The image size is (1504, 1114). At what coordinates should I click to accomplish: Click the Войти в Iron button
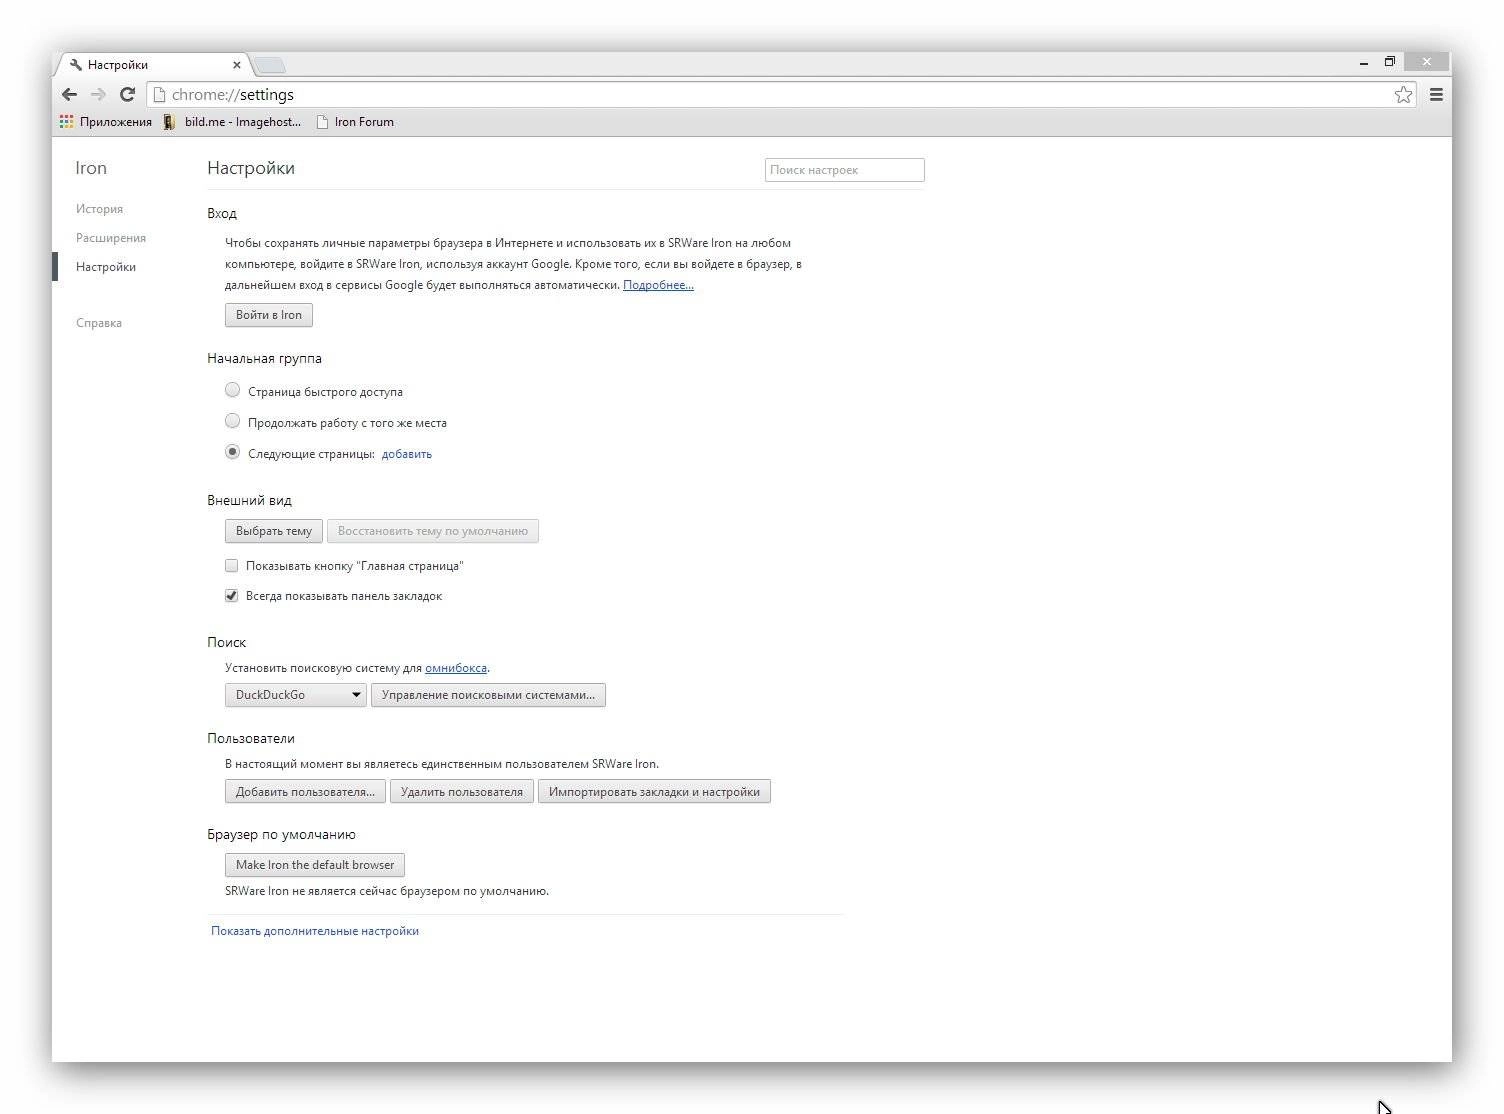click(269, 315)
